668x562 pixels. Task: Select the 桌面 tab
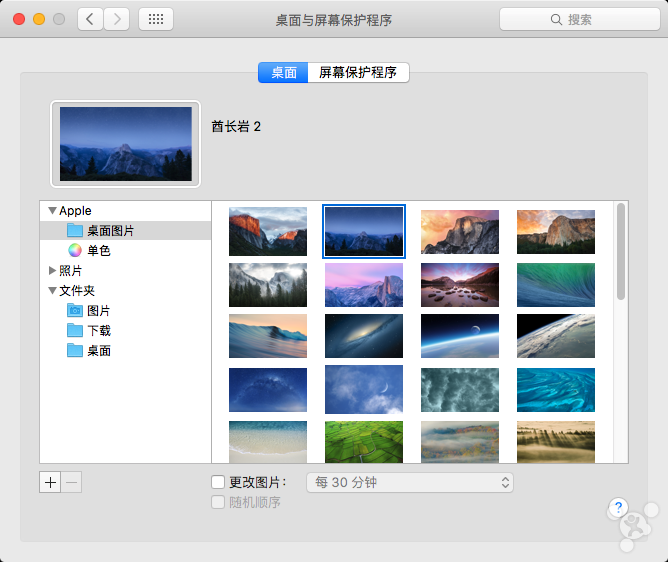tap(283, 72)
